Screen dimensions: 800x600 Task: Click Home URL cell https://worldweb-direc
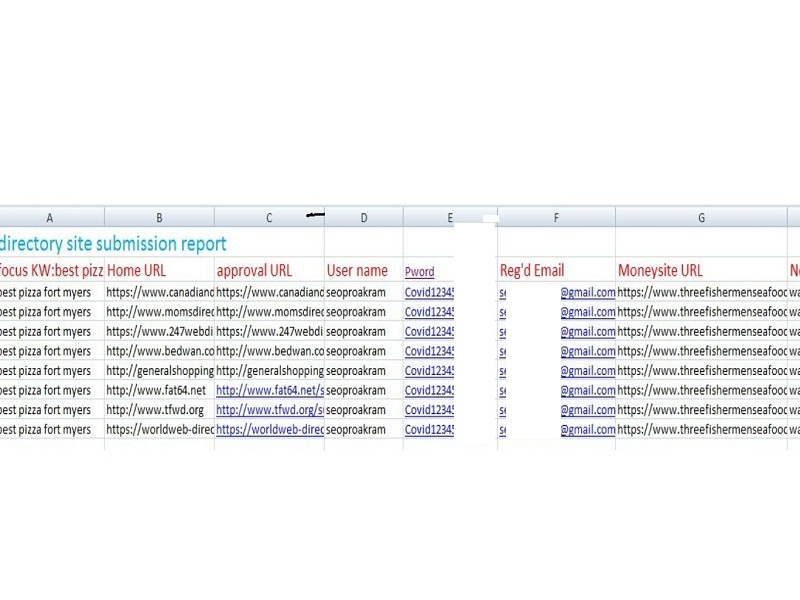point(160,430)
